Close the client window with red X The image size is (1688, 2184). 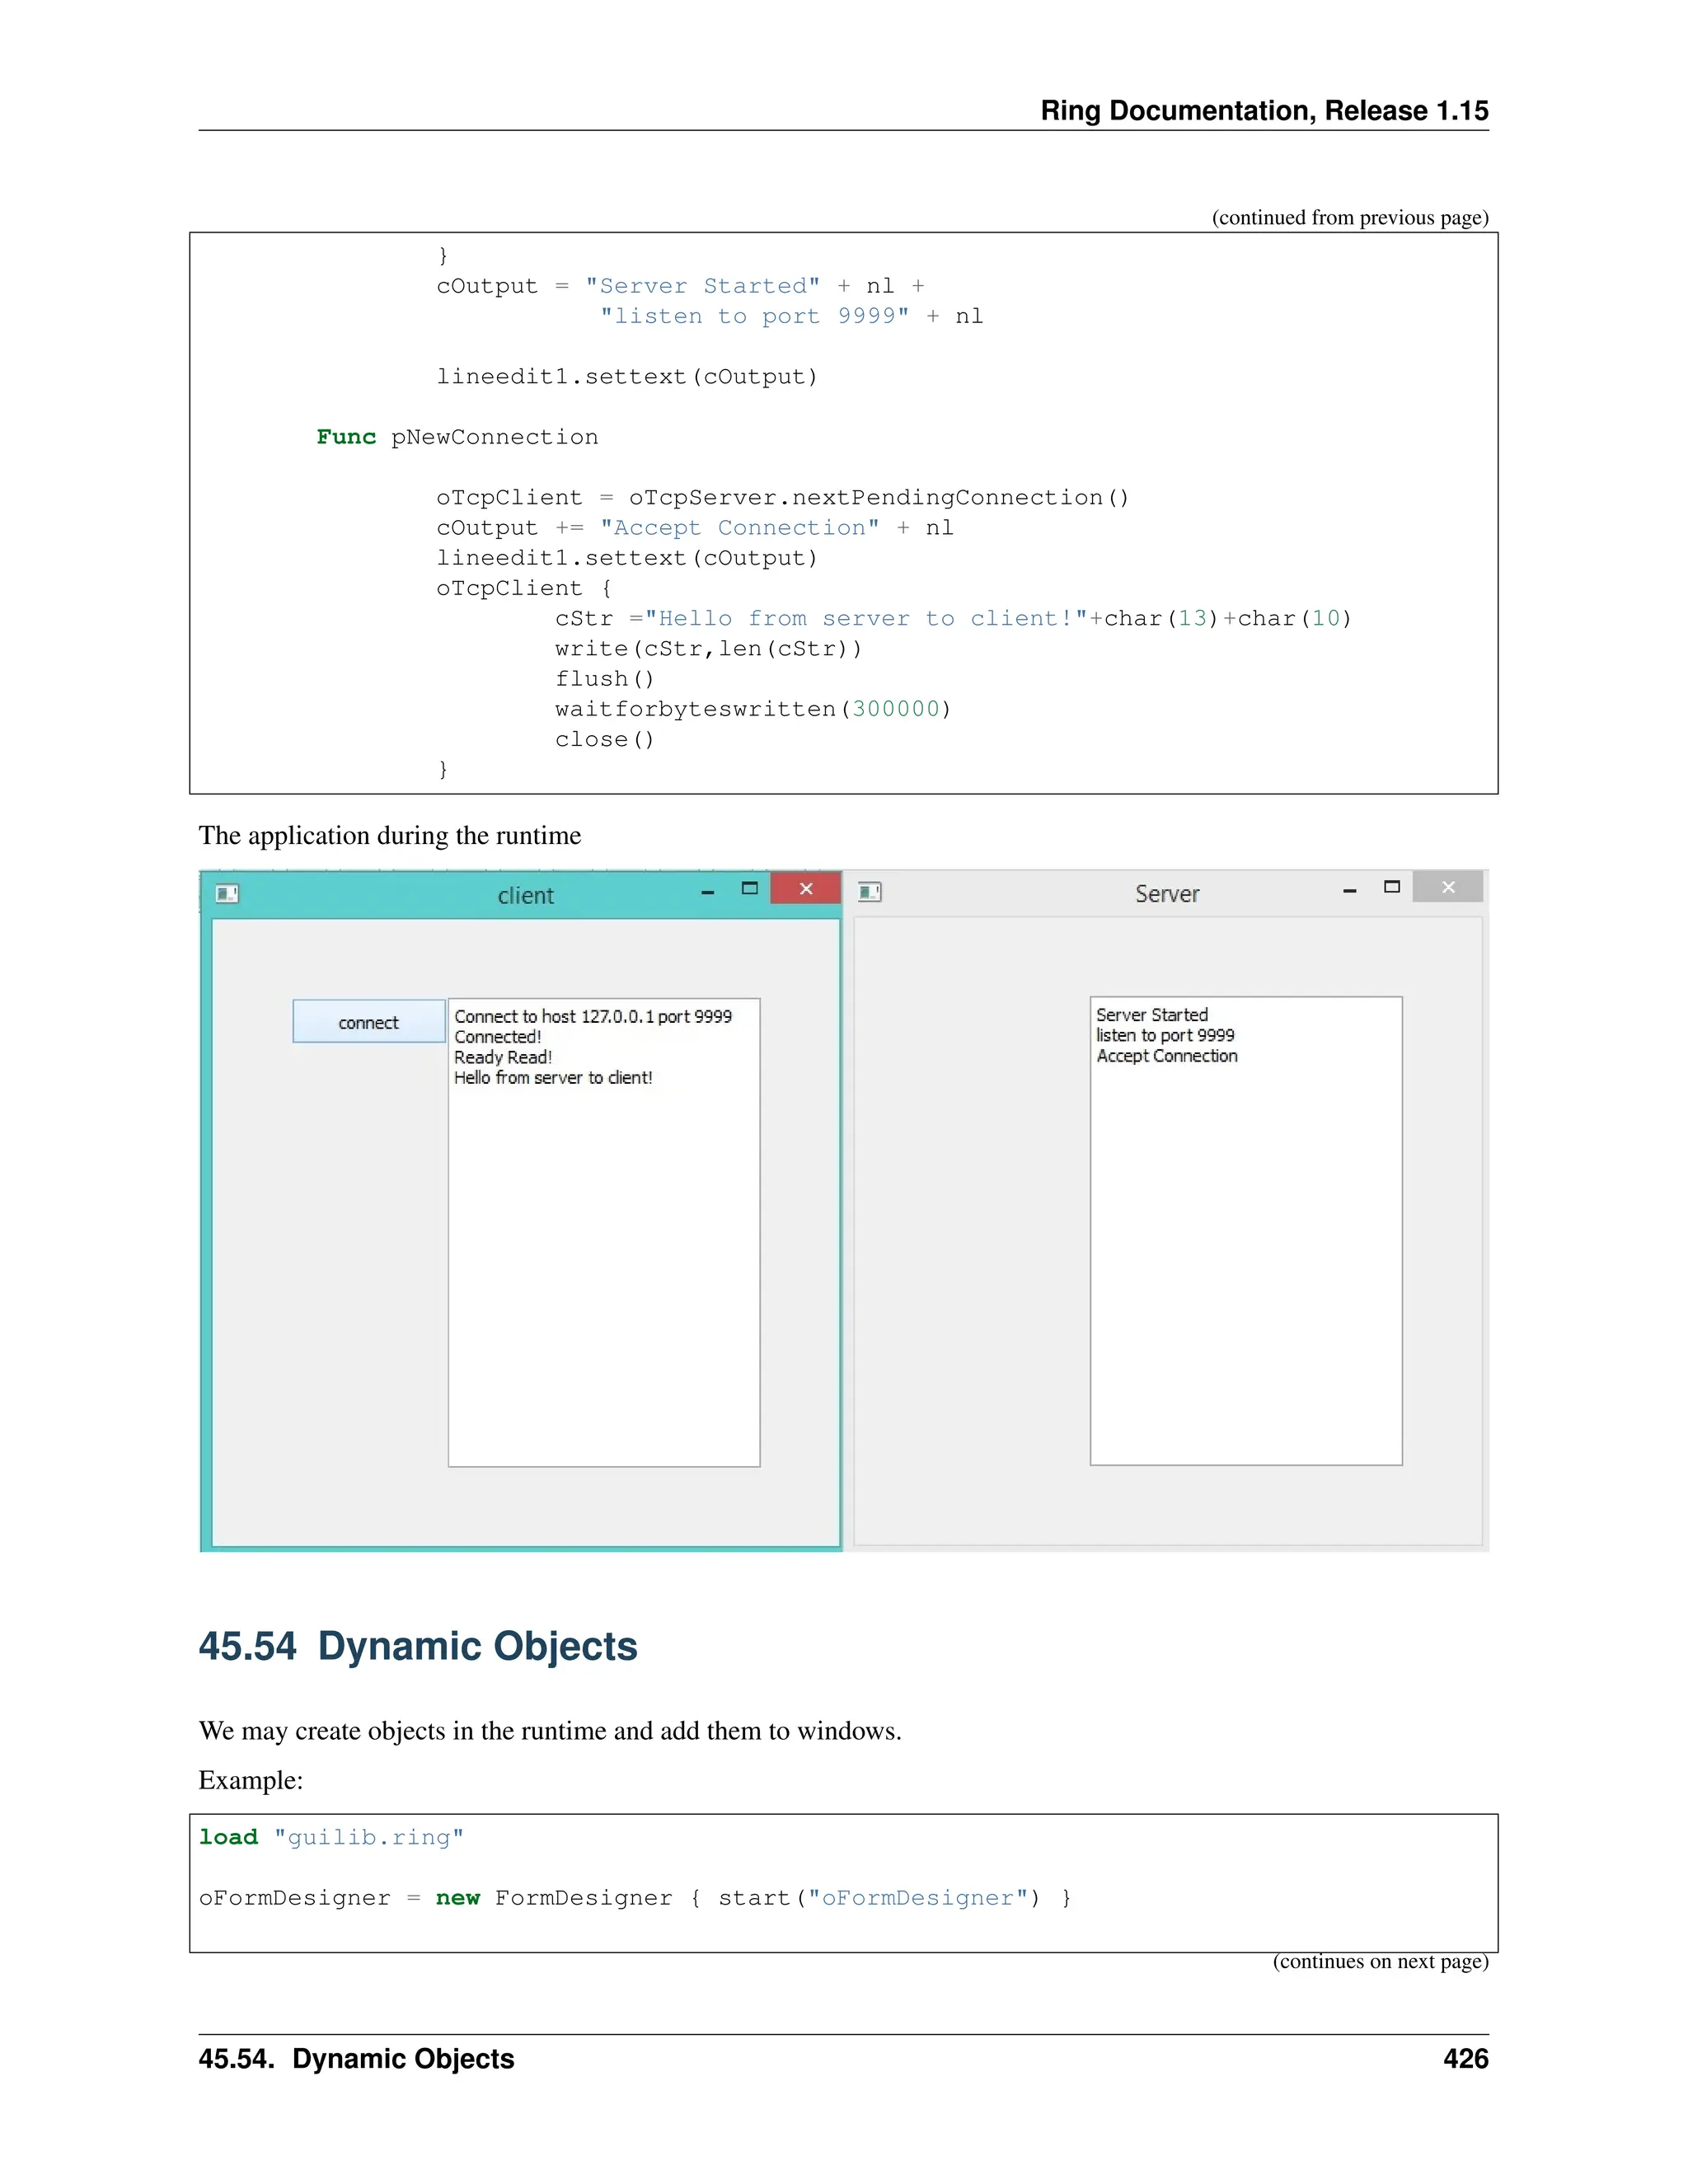pos(806,889)
